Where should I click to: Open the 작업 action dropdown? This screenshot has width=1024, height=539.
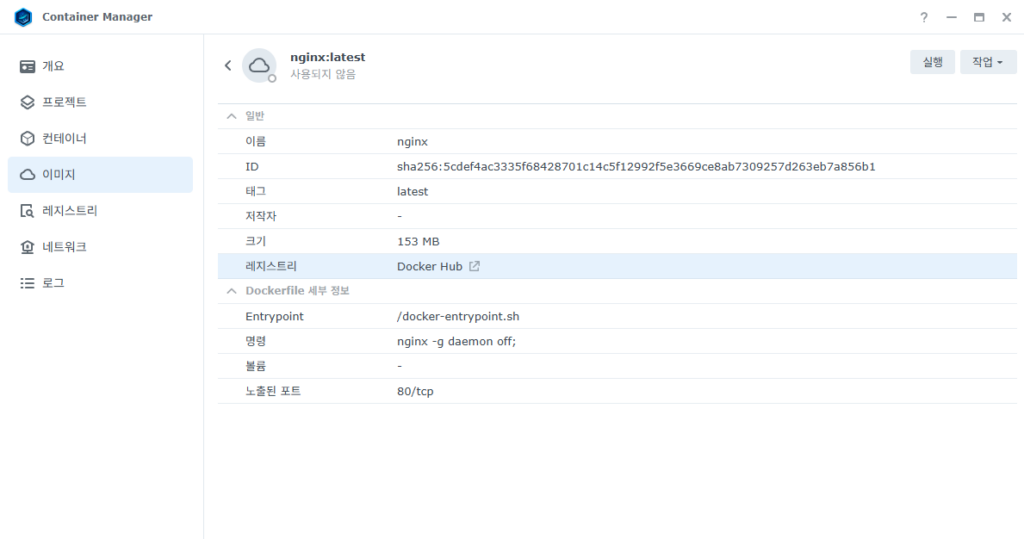coord(987,62)
